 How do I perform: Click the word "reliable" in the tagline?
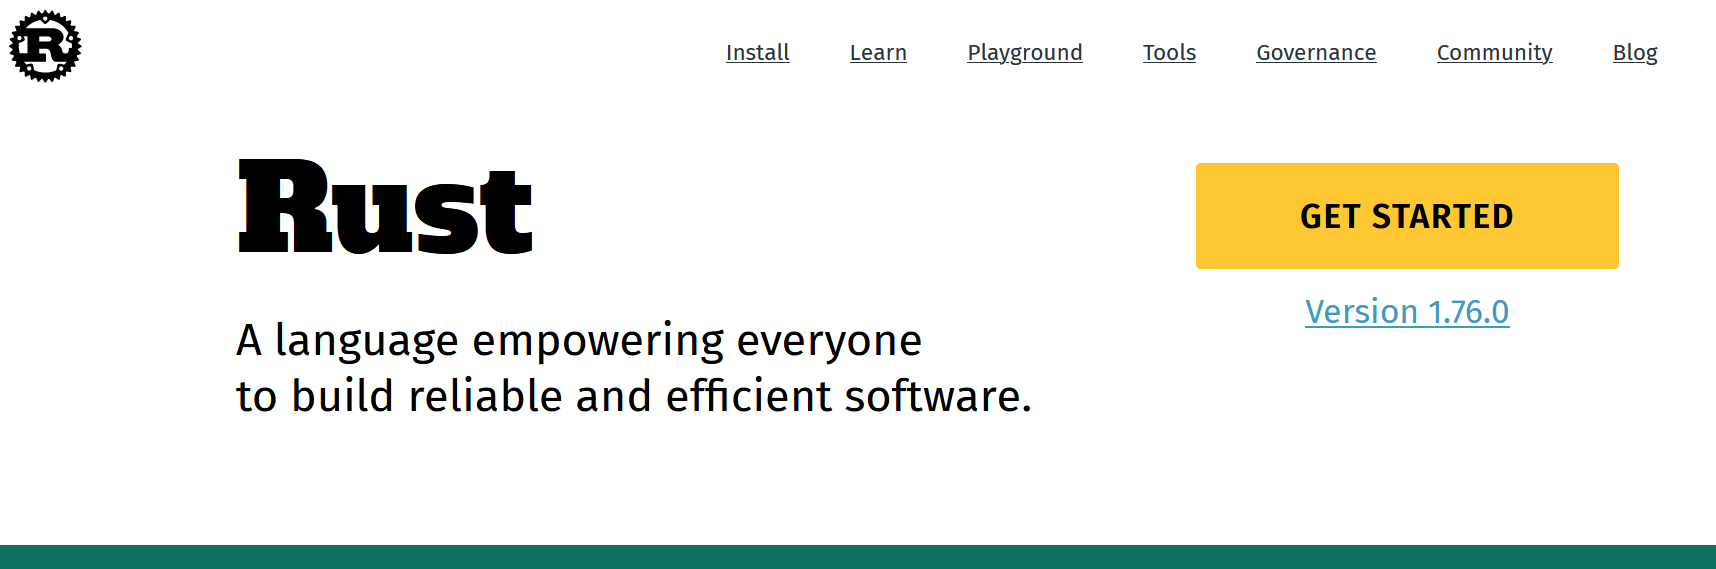coord(485,396)
